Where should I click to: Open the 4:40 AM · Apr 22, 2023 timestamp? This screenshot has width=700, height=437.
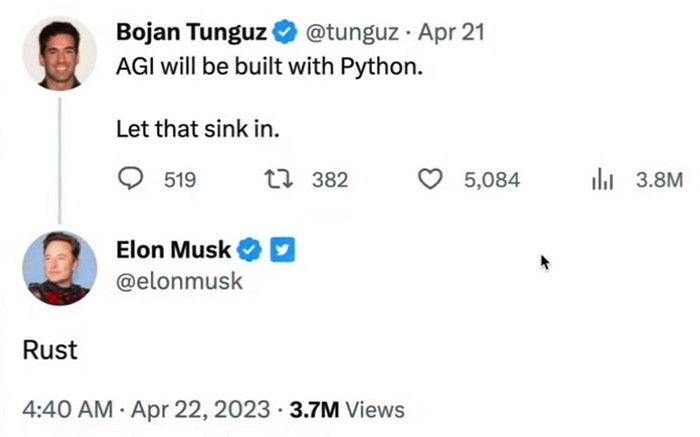(x=146, y=410)
